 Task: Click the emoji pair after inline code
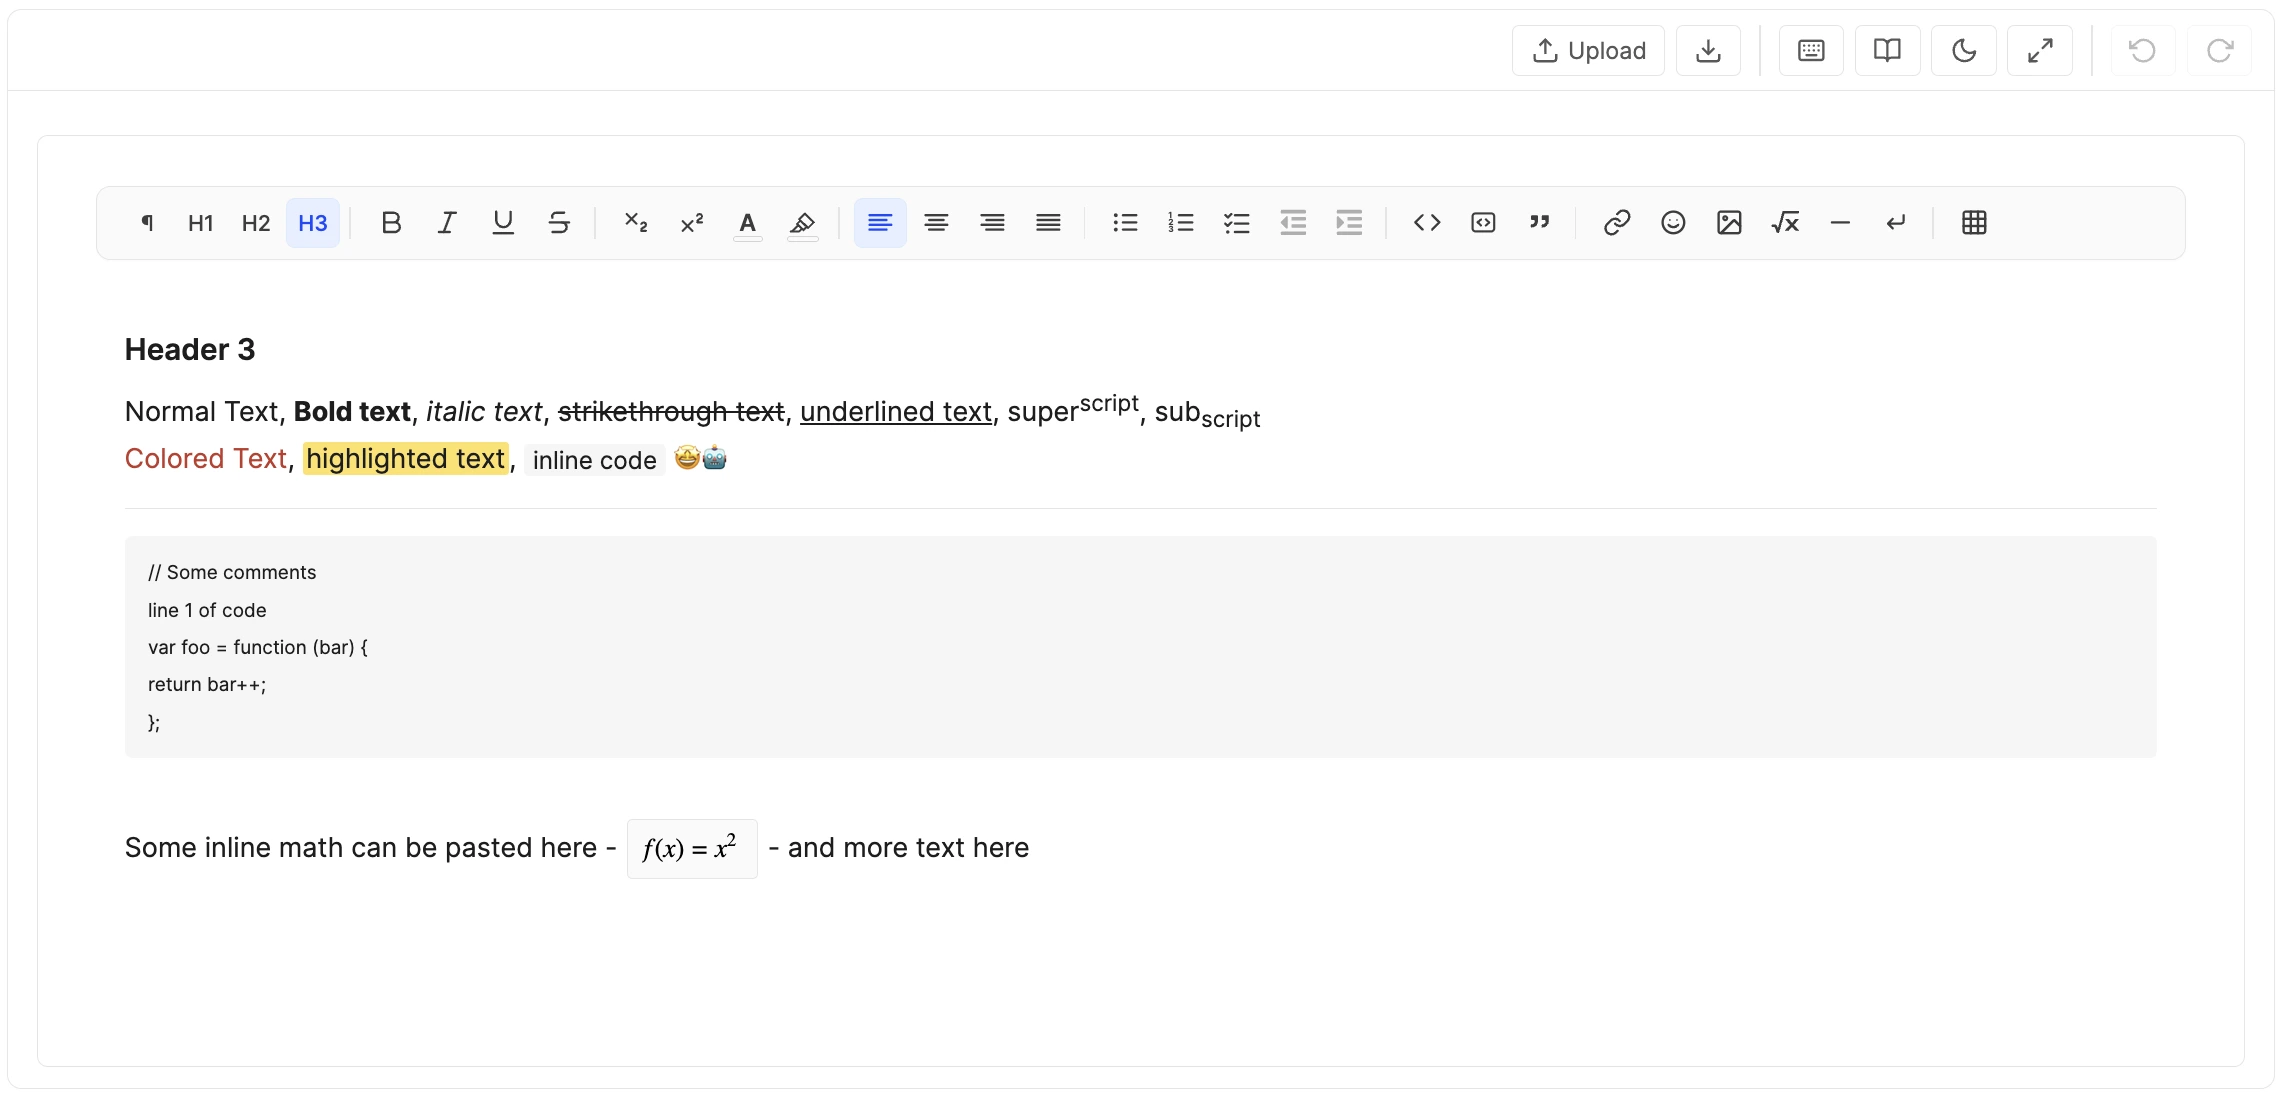[x=700, y=458]
